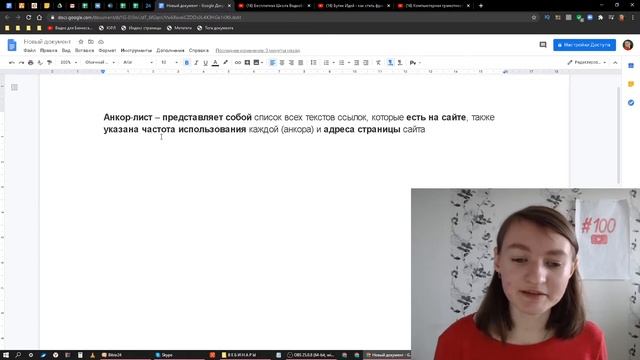This screenshot has height=360, width=640.
Task: Select the paint format tool
Action: tap(49, 62)
